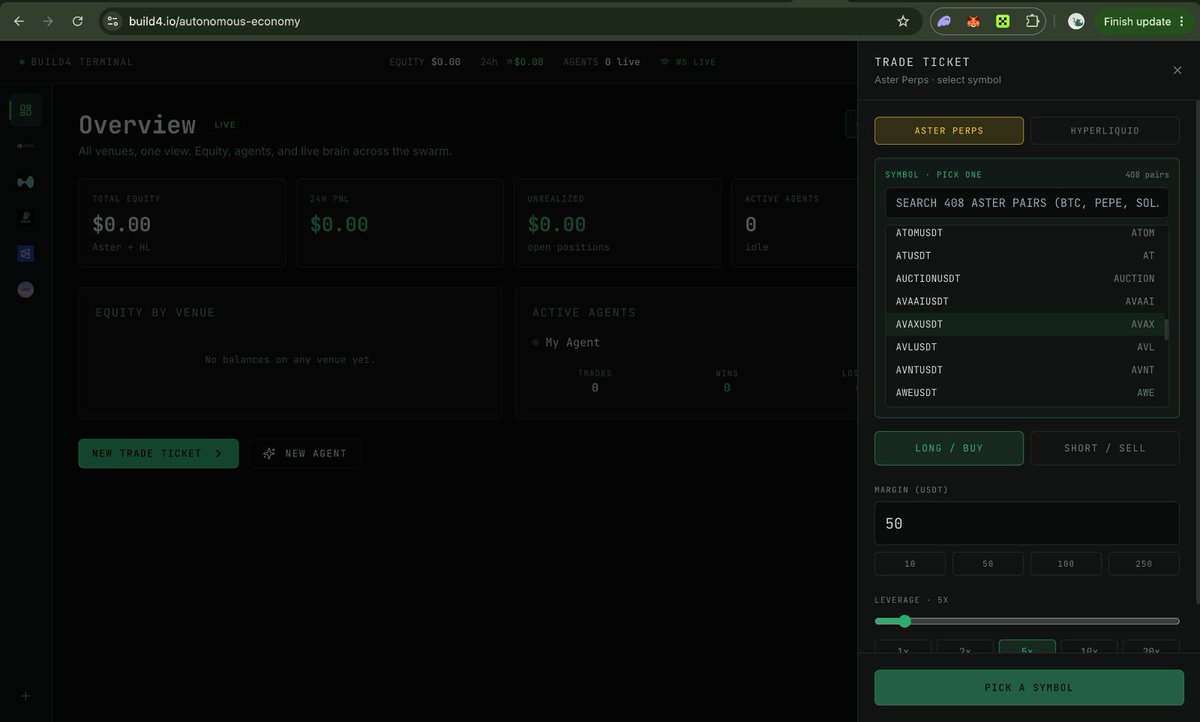Pick ATOMUSDT from symbol list

coord(1025,233)
